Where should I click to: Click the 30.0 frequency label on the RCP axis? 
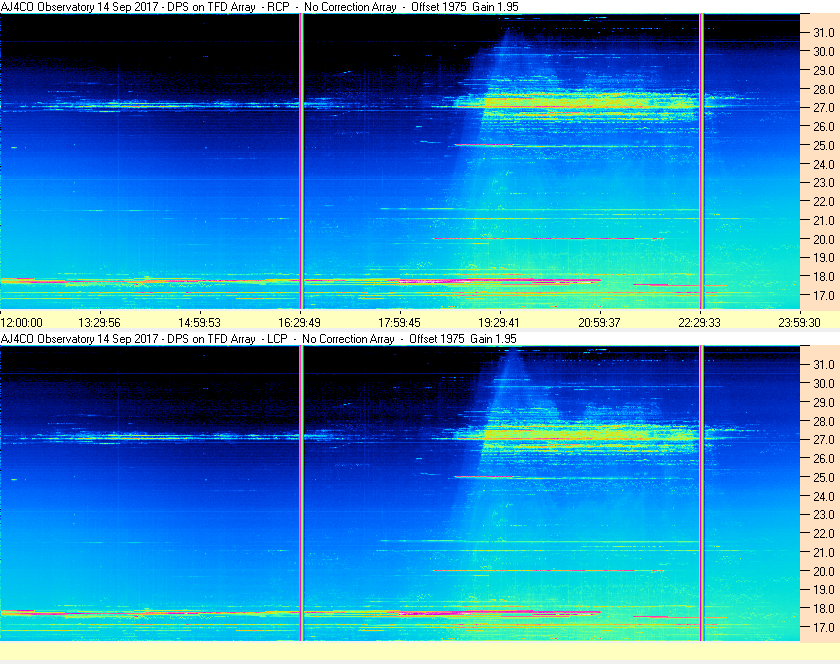tap(824, 51)
